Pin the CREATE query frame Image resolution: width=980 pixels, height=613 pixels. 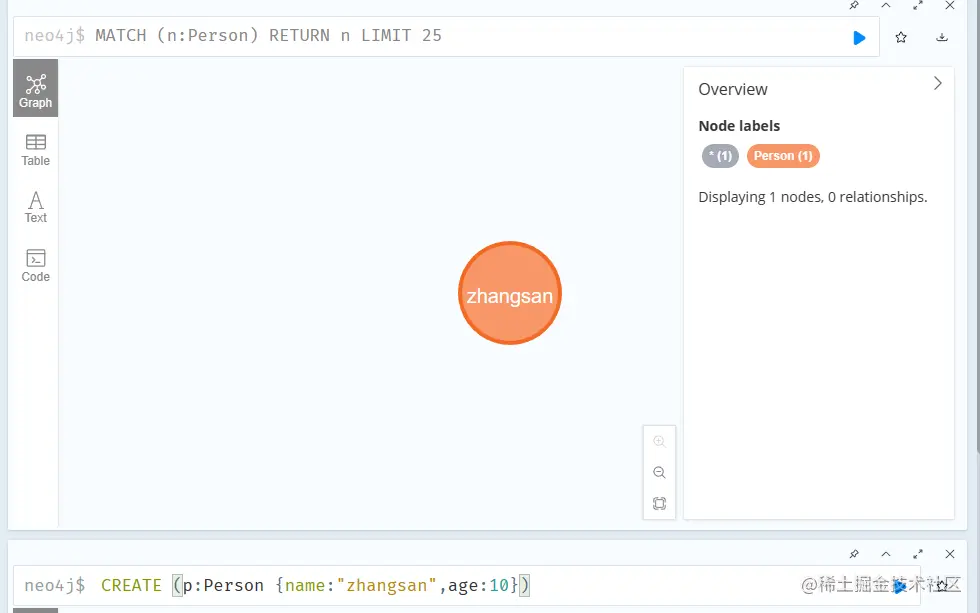pos(854,554)
